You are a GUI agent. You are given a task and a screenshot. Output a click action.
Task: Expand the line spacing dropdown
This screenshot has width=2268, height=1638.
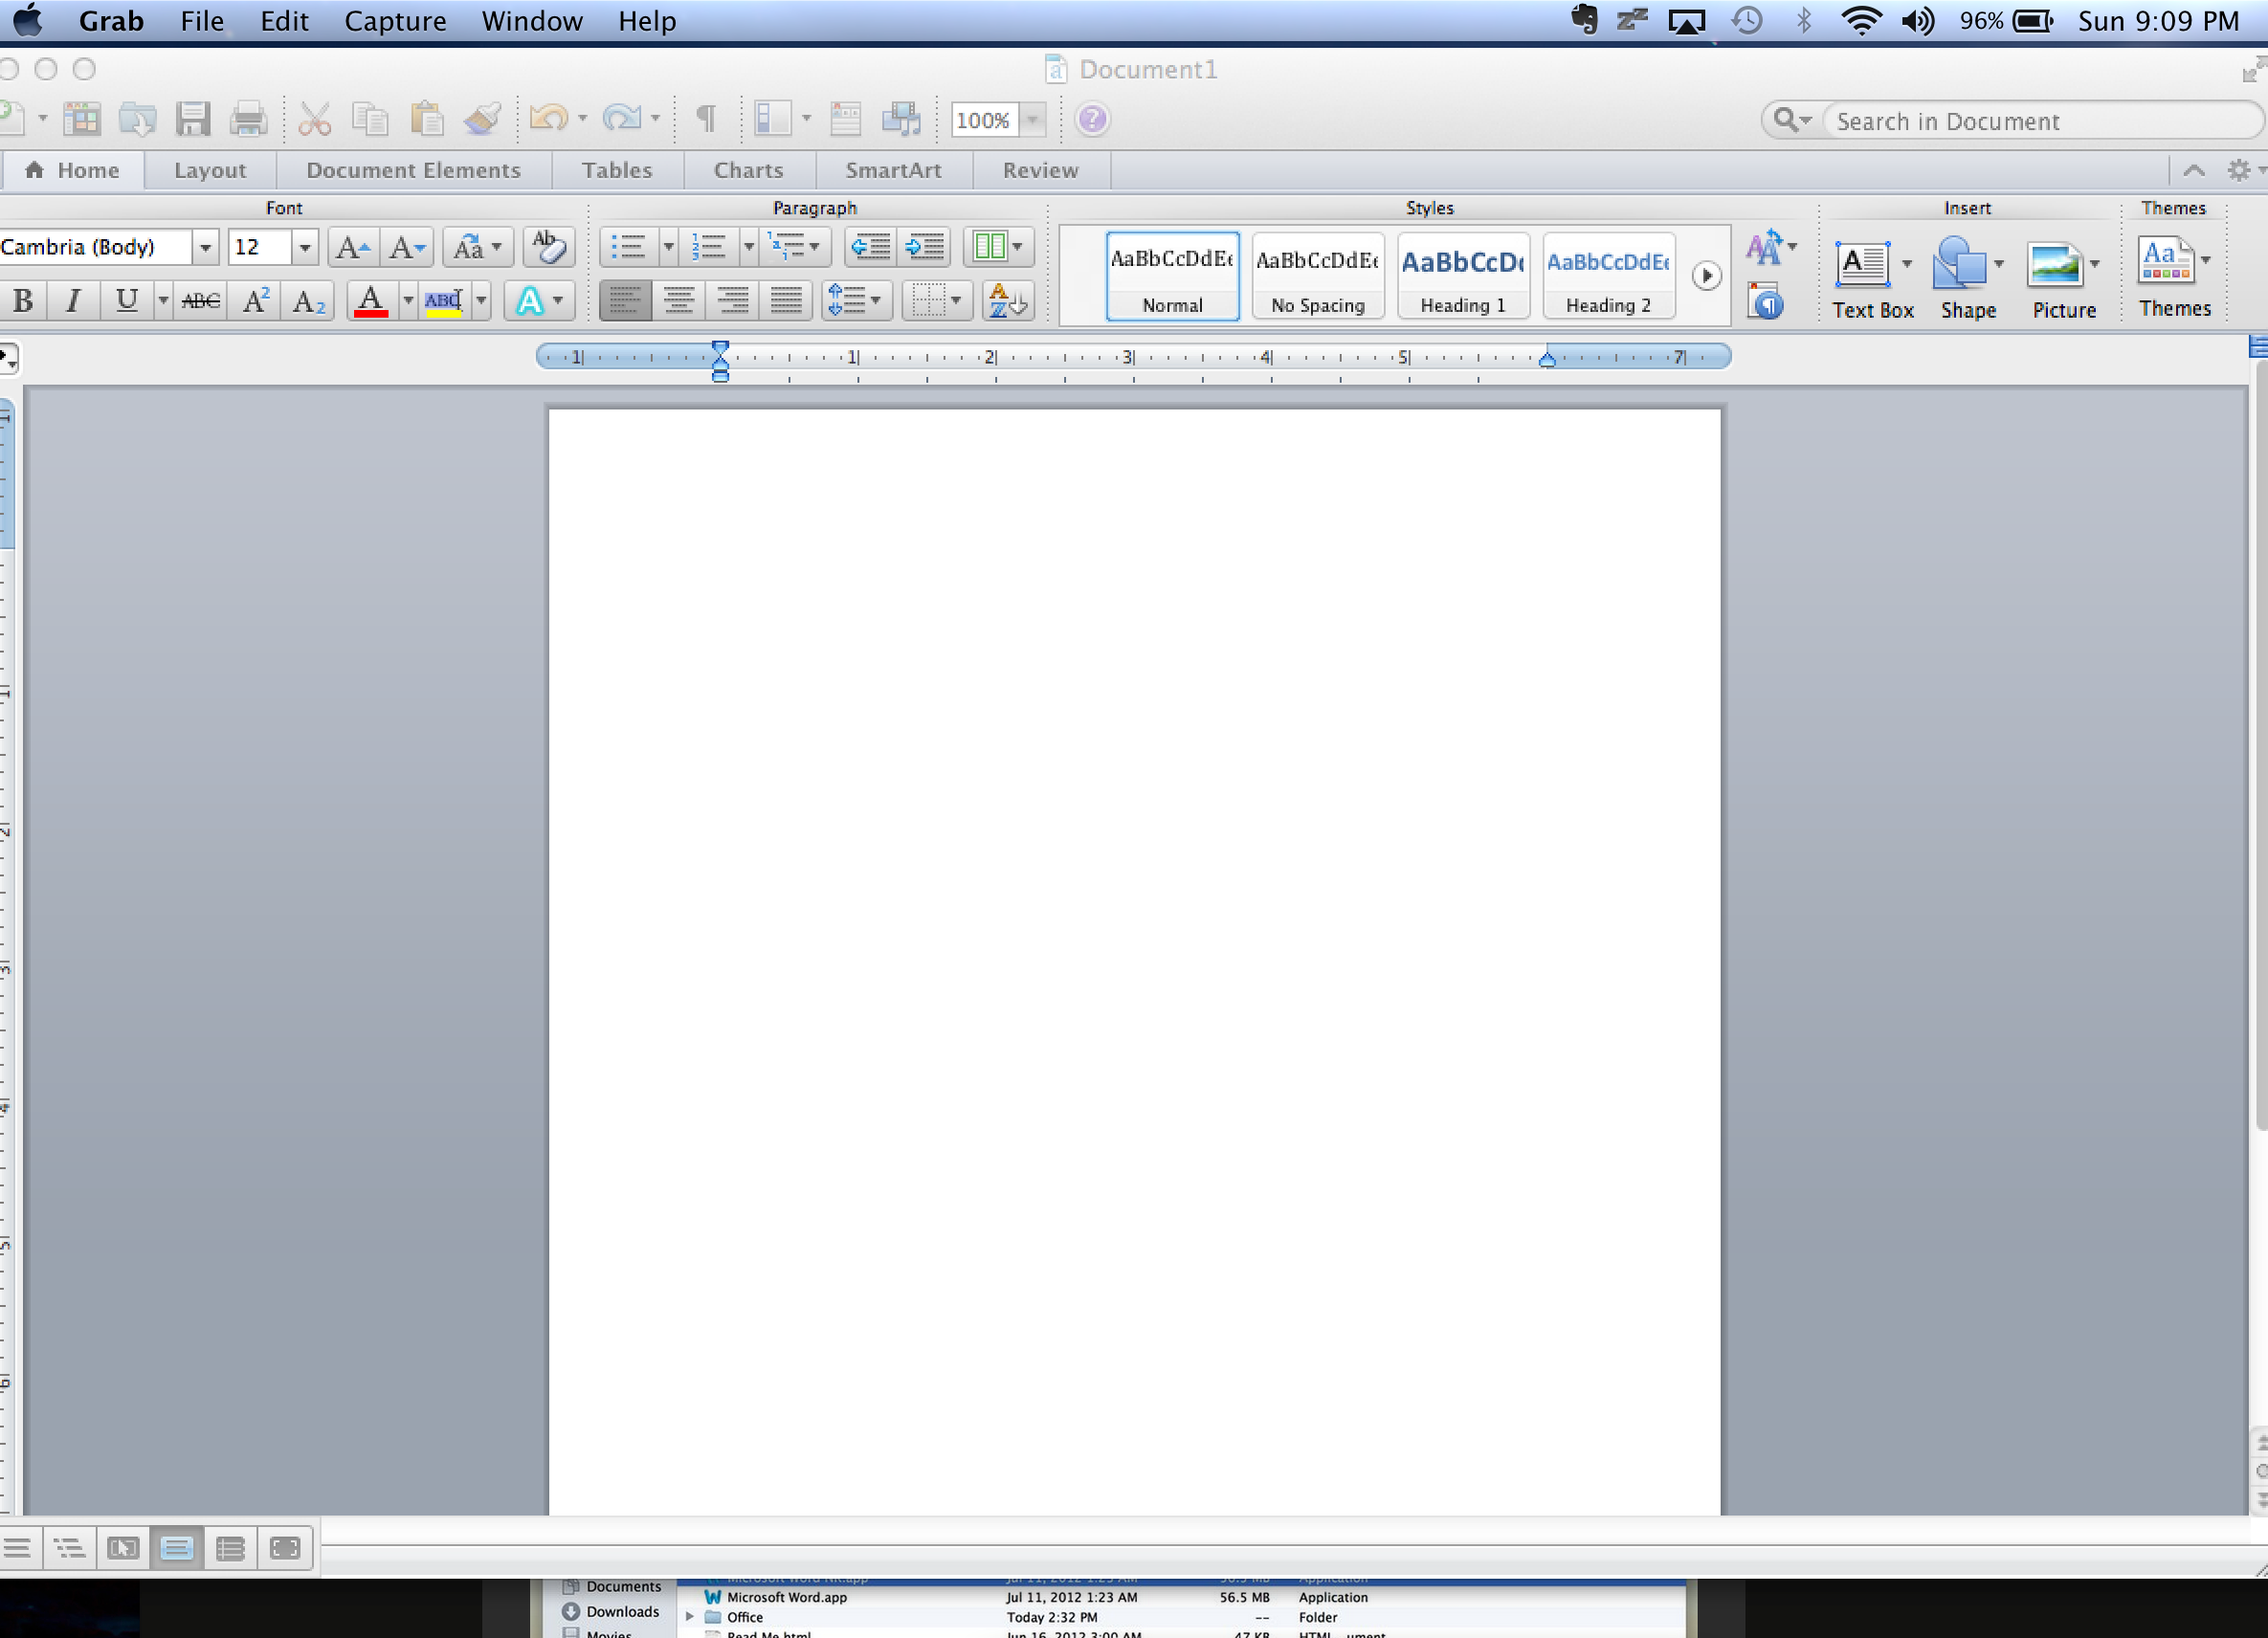(x=875, y=300)
